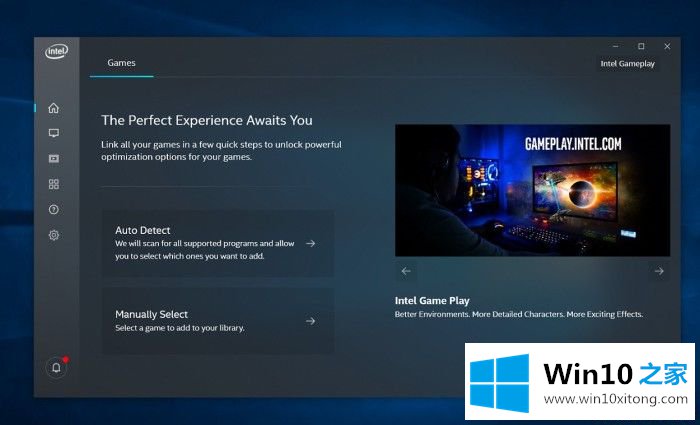Screen dimensions: 700x425
Task: Open the Support question mark icon
Action: click(54, 209)
